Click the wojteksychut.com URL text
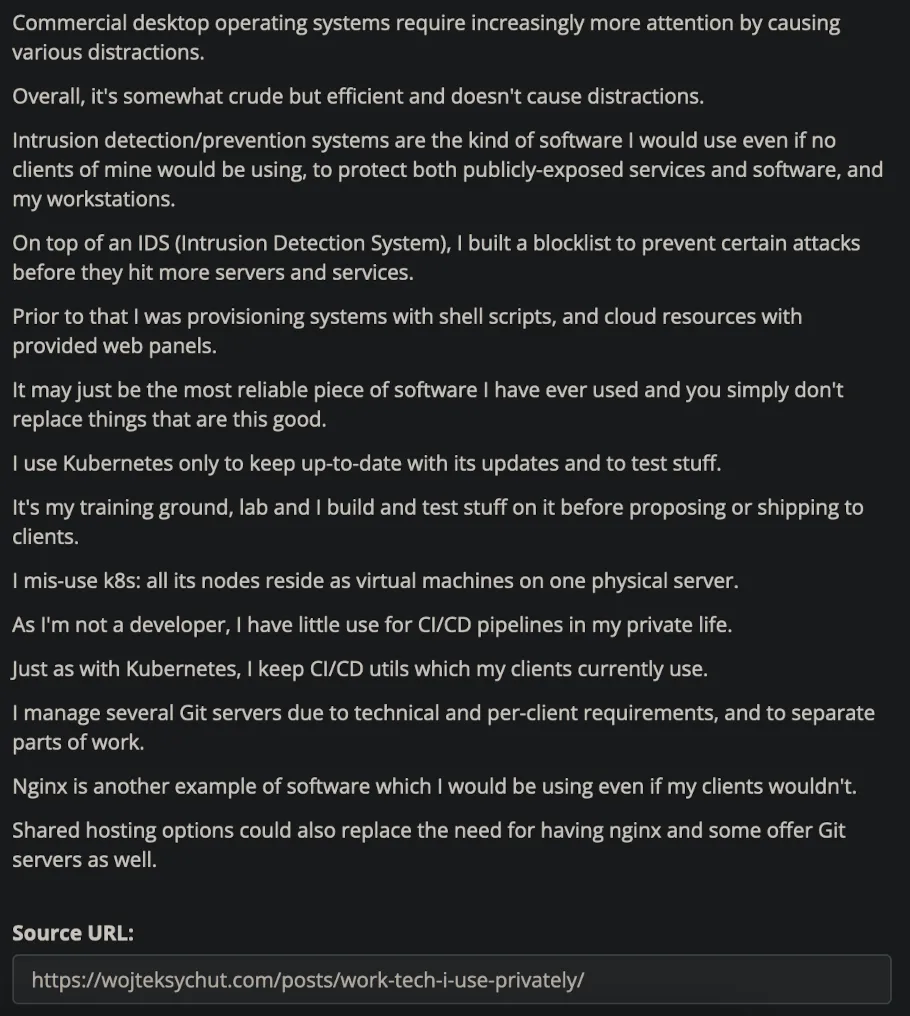The image size is (910, 1016). pyautogui.click(x=308, y=980)
